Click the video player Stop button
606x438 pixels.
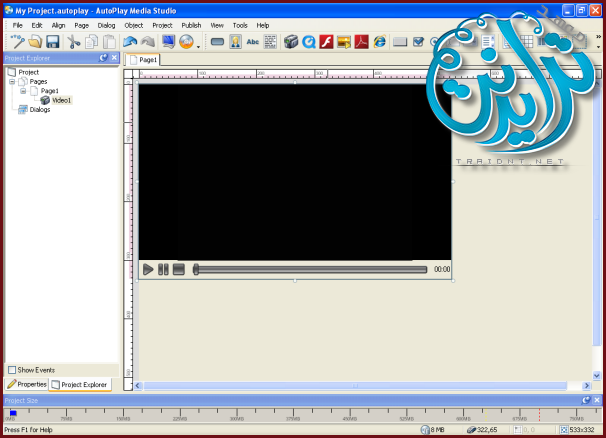[179, 269]
